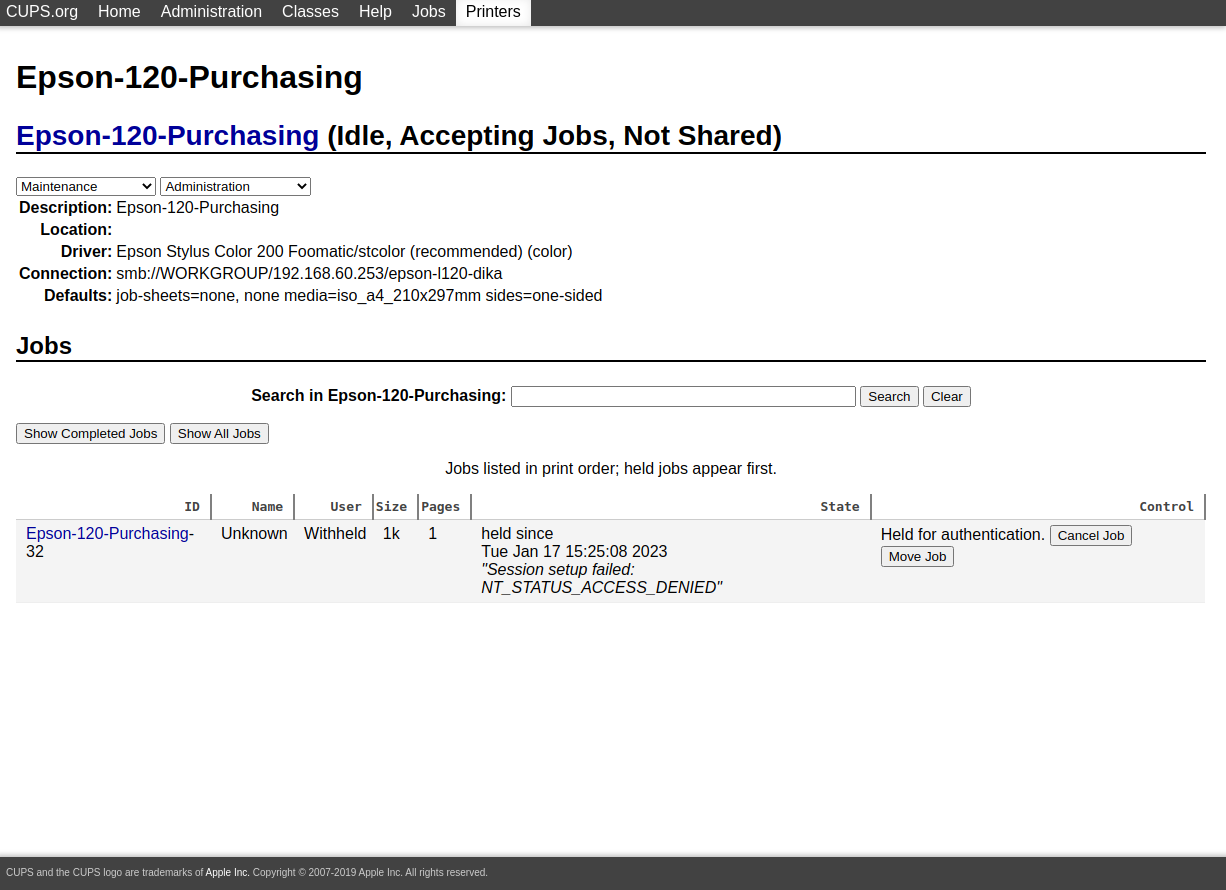Click the 'Tue Jan 17 15:25:08 2023' timestamp
Image resolution: width=1226 pixels, height=890 pixels.
[x=574, y=551]
